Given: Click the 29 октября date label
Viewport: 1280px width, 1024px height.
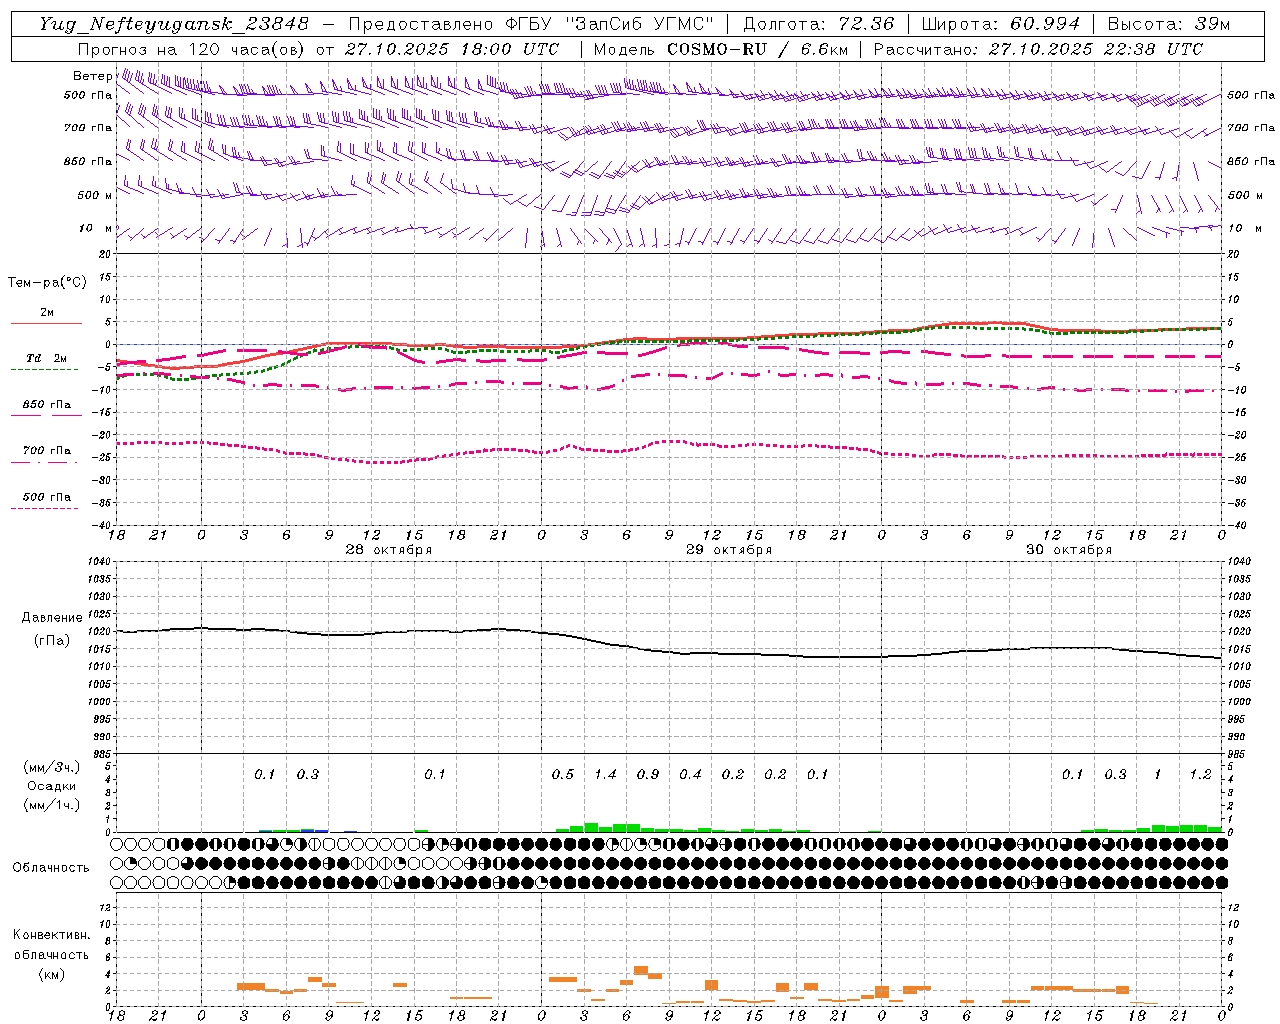Looking at the screenshot, I should coord(729,550).
